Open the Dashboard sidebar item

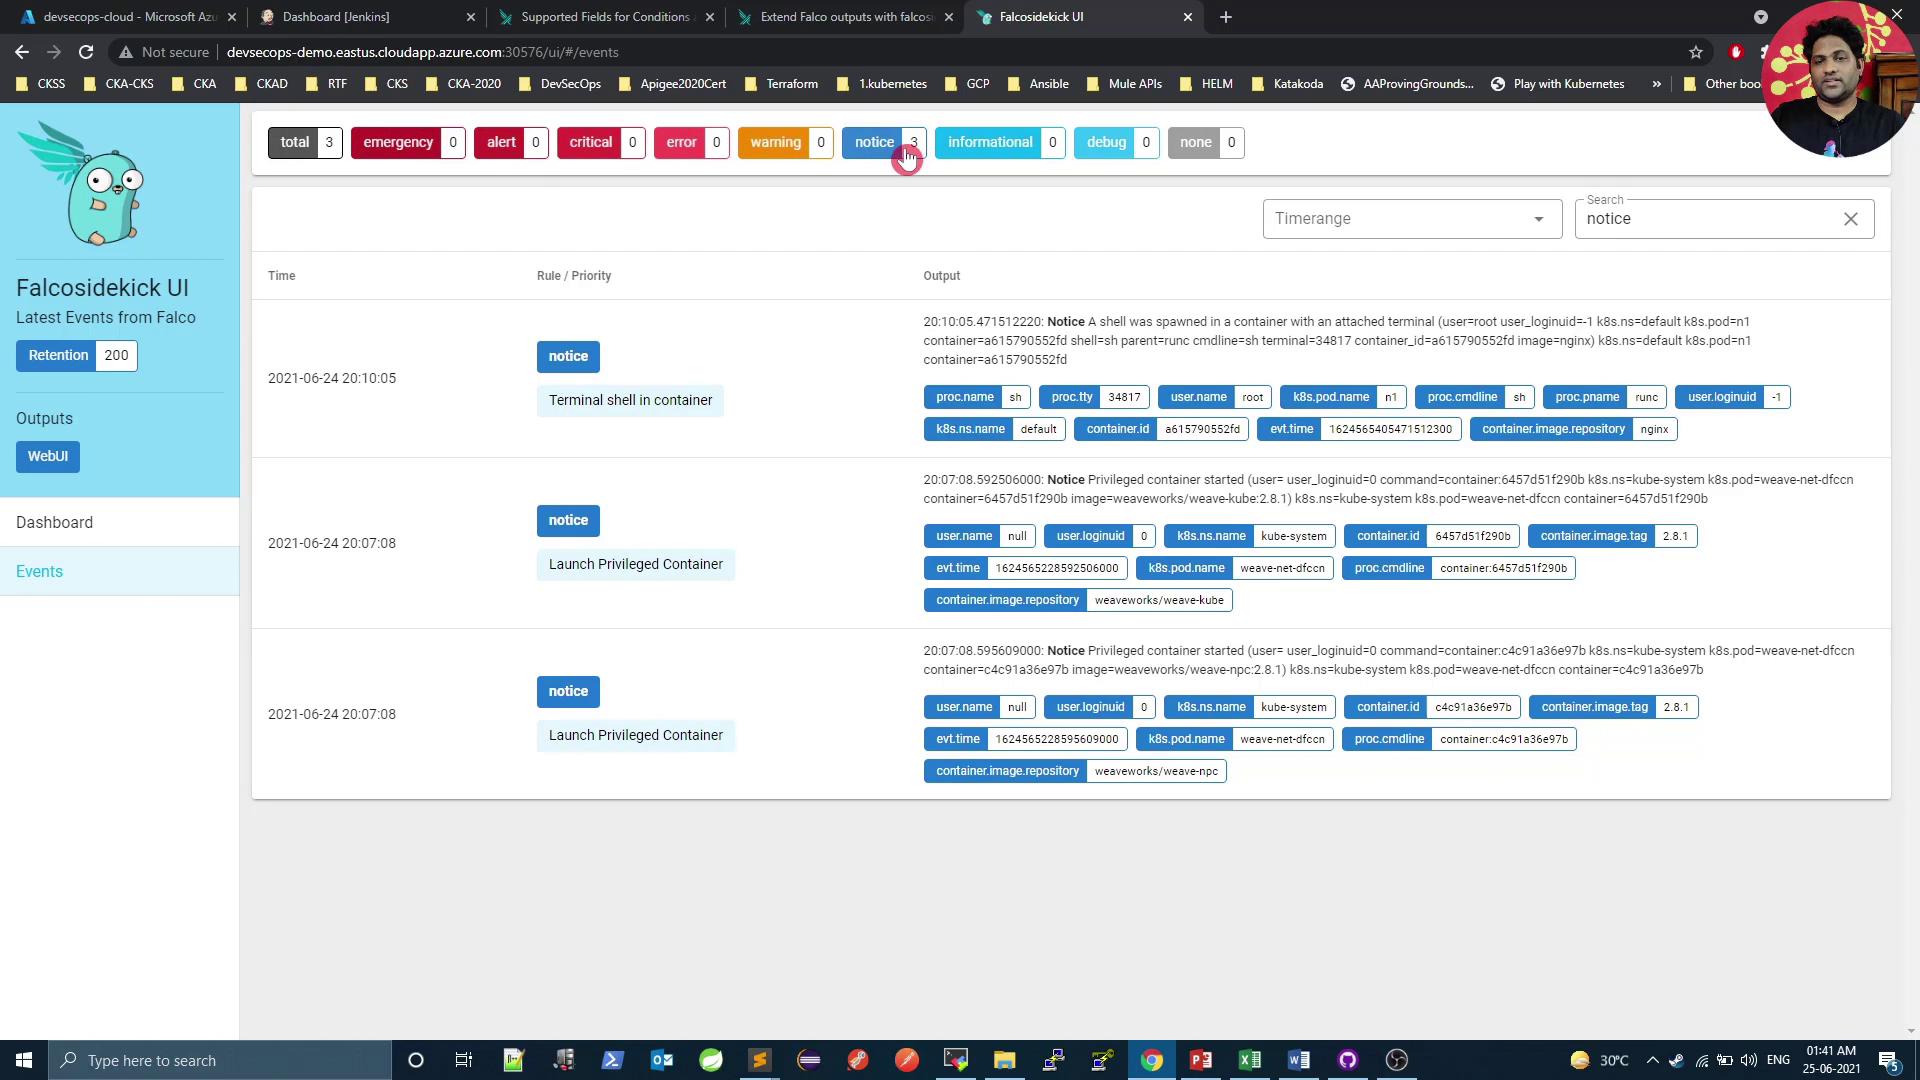click(x=55, y=522)
